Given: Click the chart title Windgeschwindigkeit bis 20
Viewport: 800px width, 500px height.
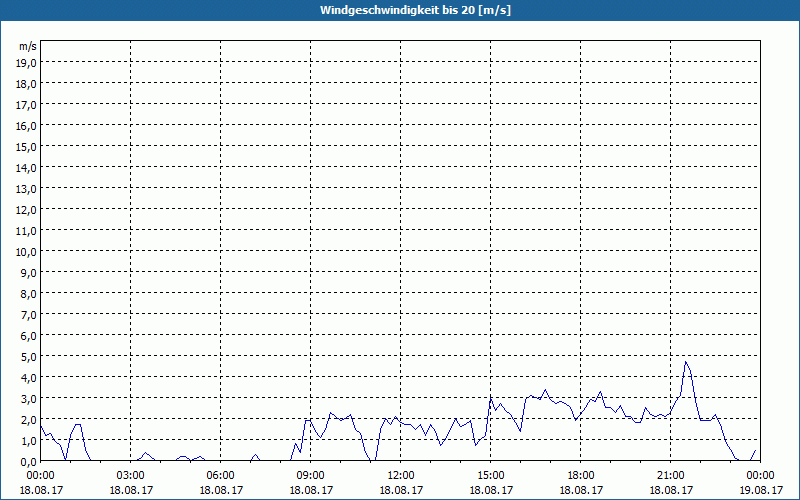Looking at the screenshot, I should point(400,10).
